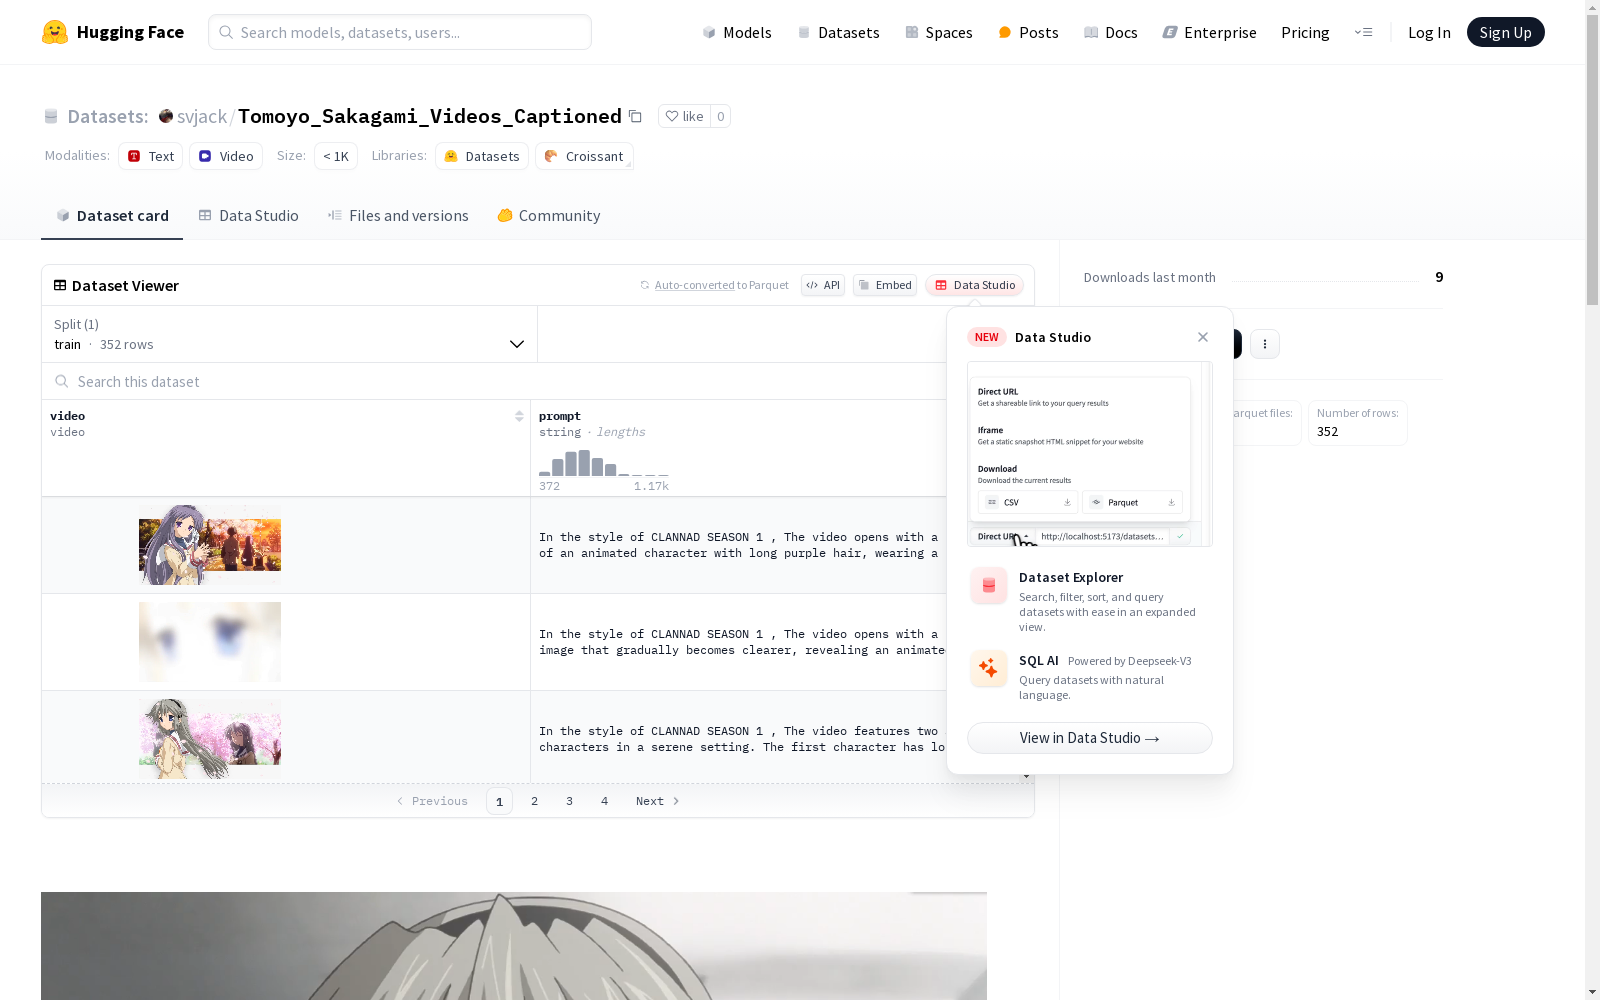Click the Hugging Face logo icon
Viewport: 1600px width, 1000px height.
55,32
